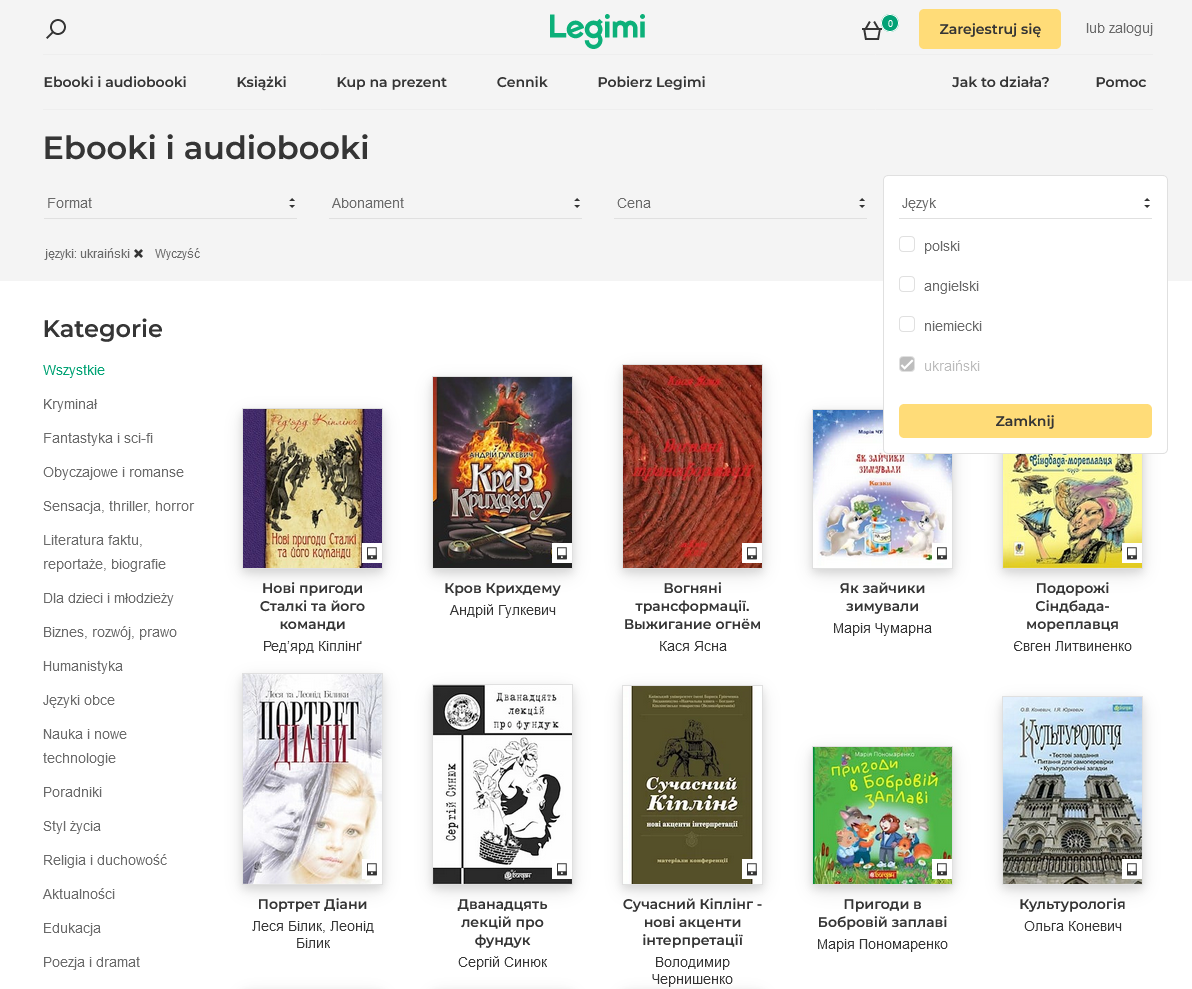
Task: Uncheck the ukraiński language checkbox
Action: pyautogui.click(x=907, y=365)
